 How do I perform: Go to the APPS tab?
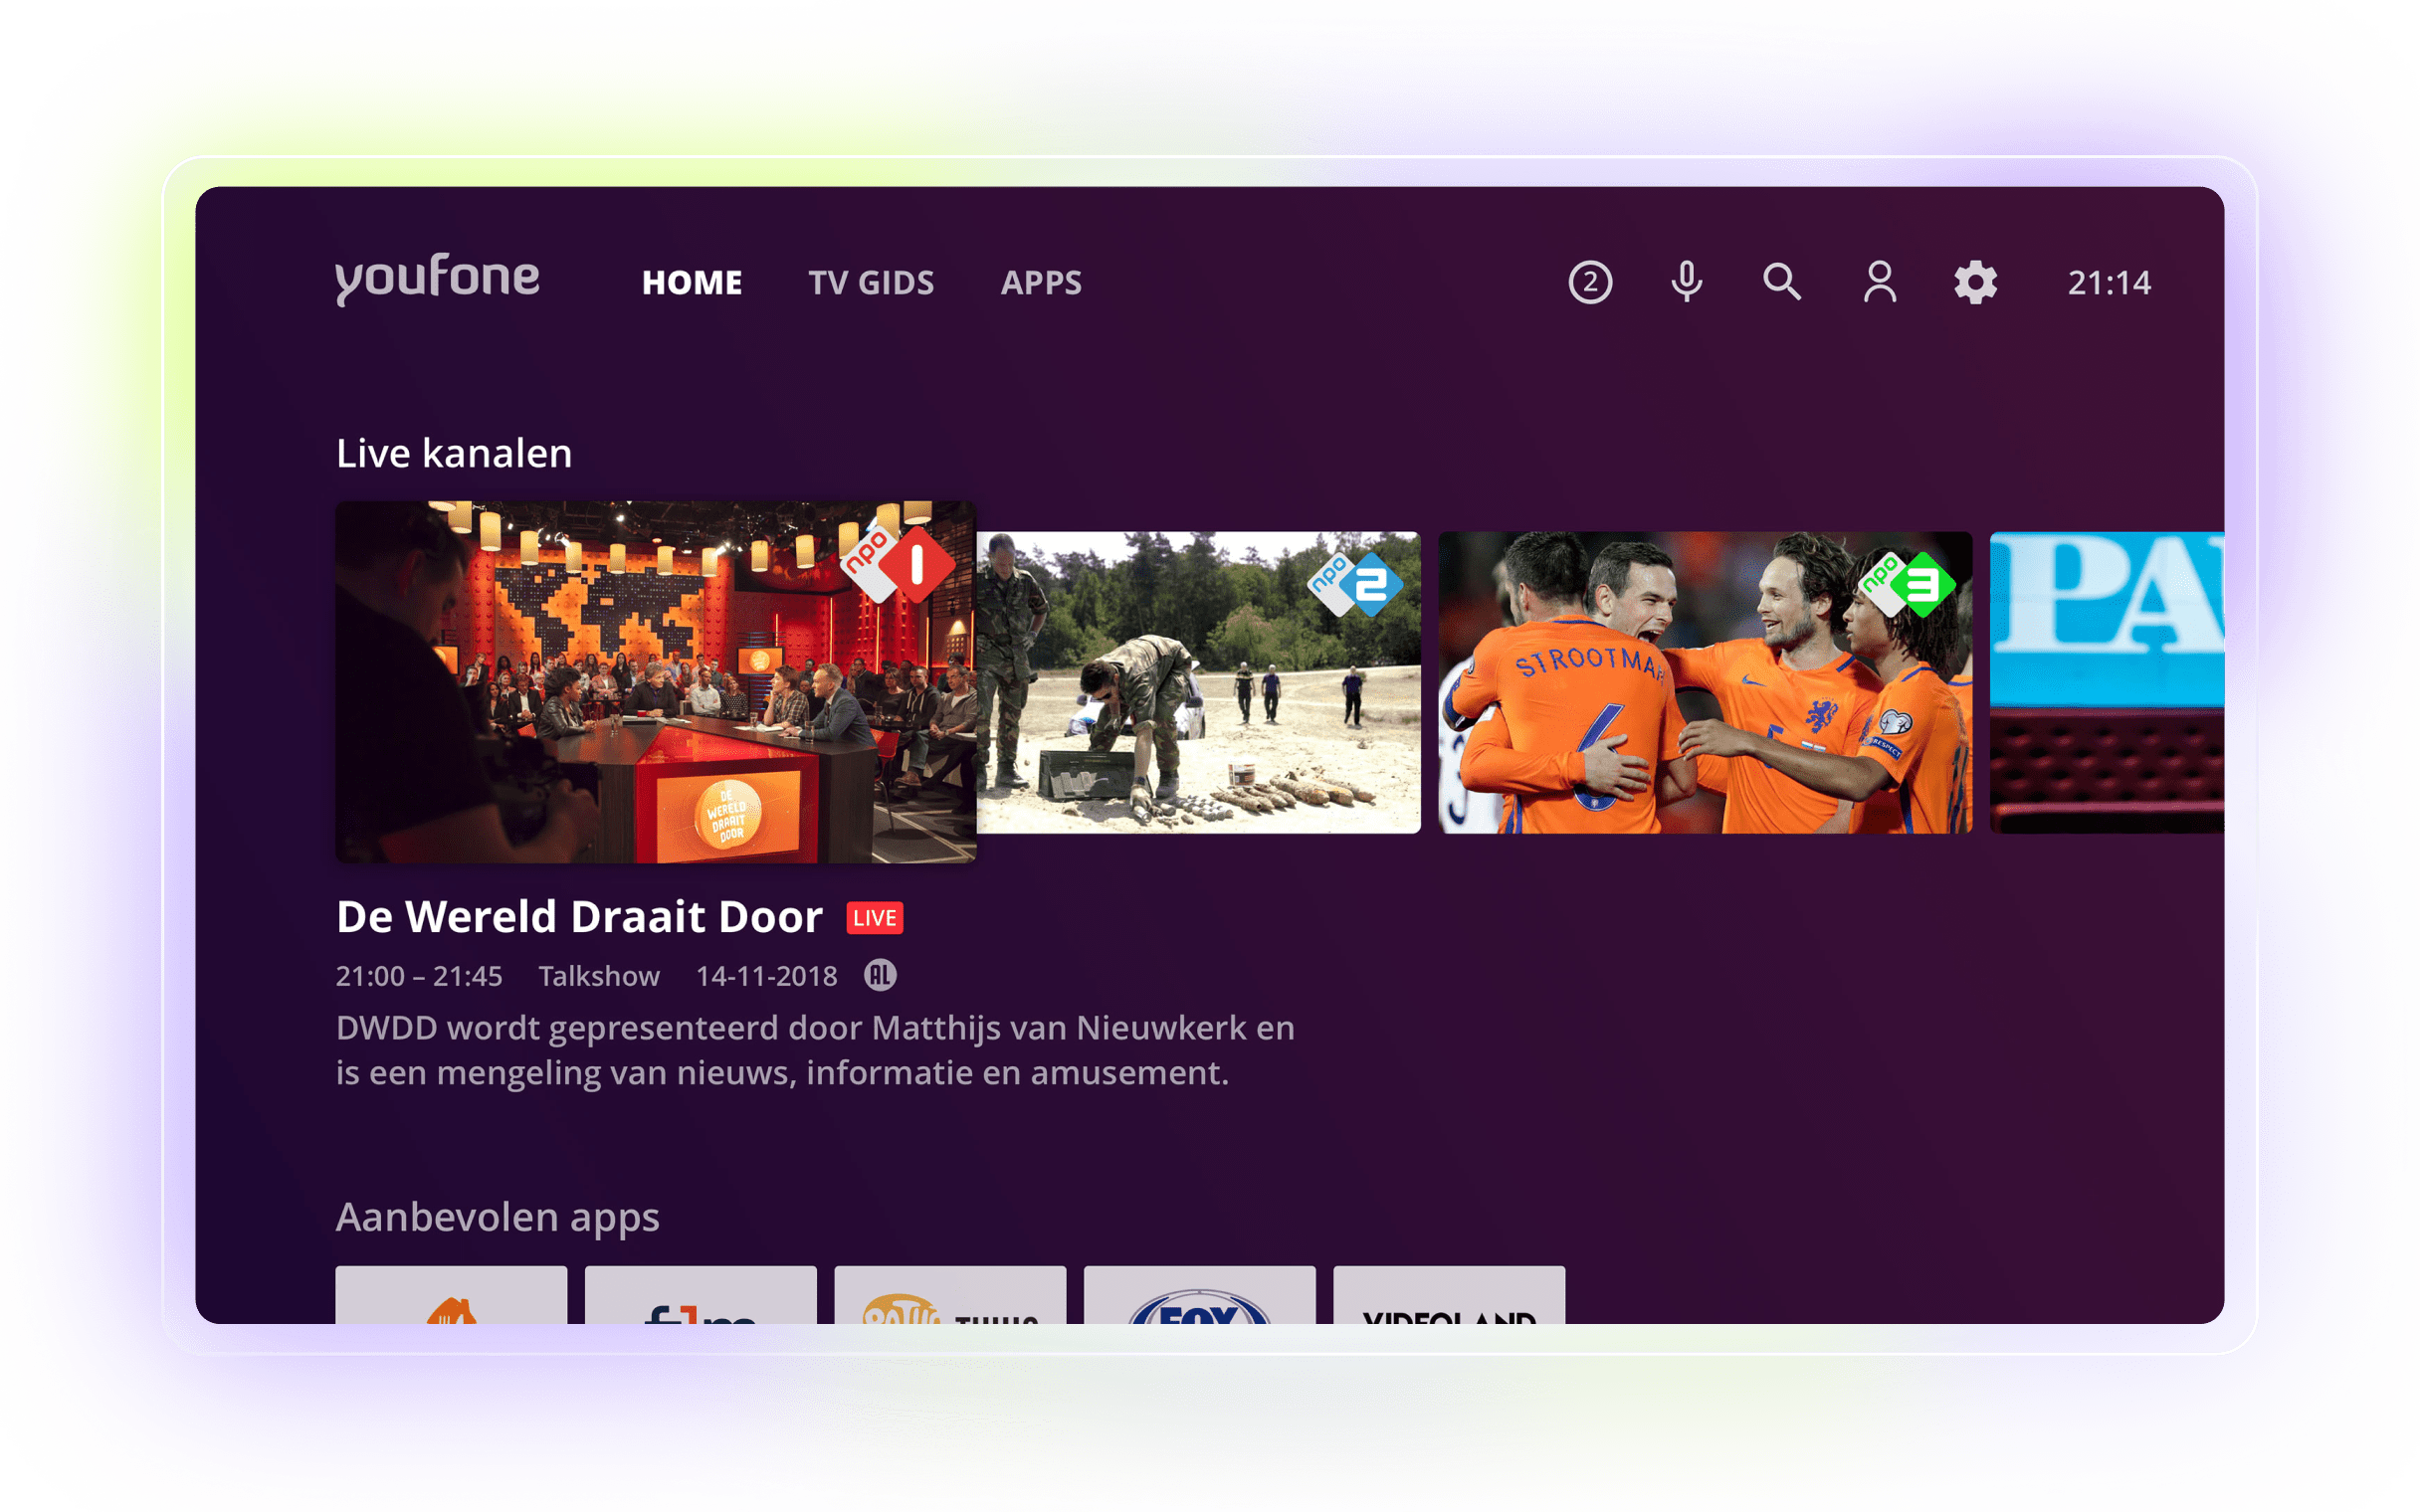[1041, 283]
